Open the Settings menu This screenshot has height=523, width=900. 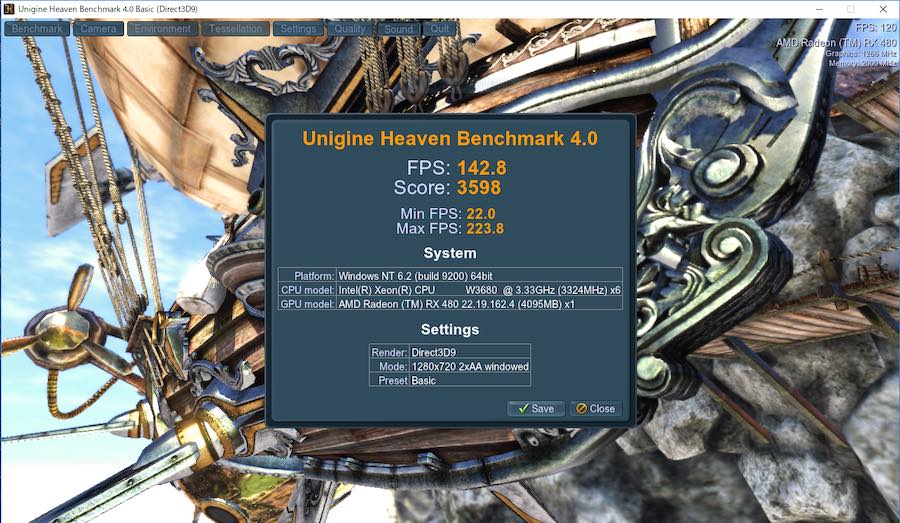click(298, 28)
